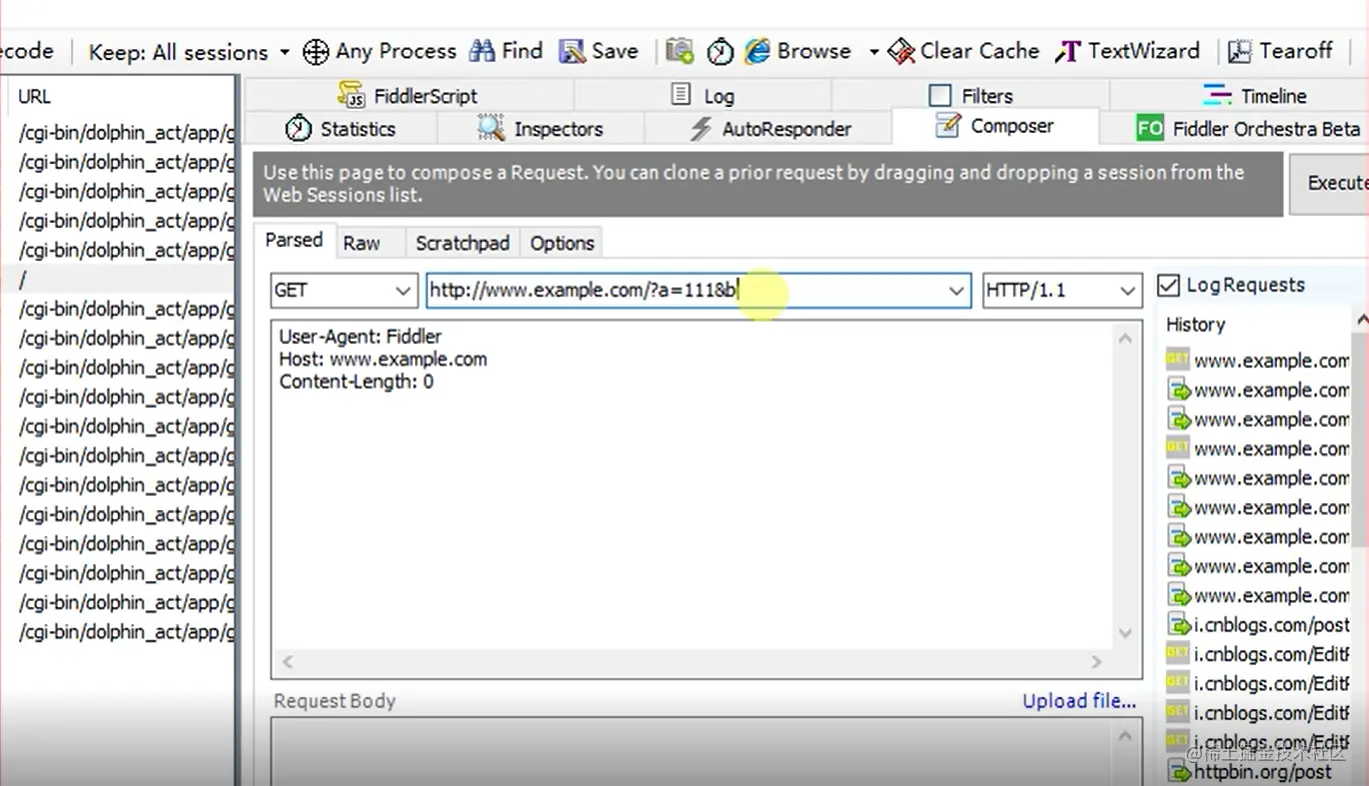Click the Upload file... link
The height and width of the screenshot is (786, 1369).
[1079, 701]
